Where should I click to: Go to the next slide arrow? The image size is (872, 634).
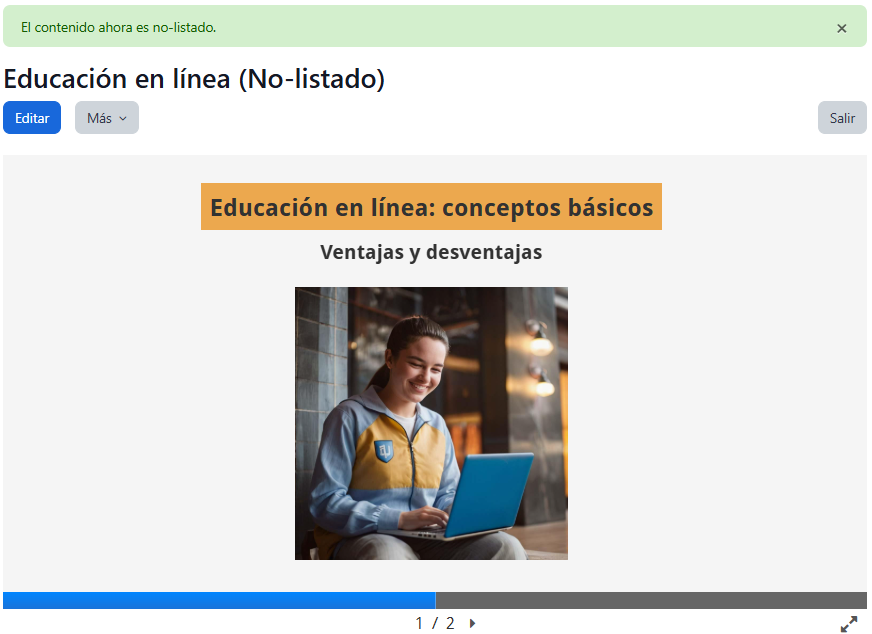[x=472, y=623]
